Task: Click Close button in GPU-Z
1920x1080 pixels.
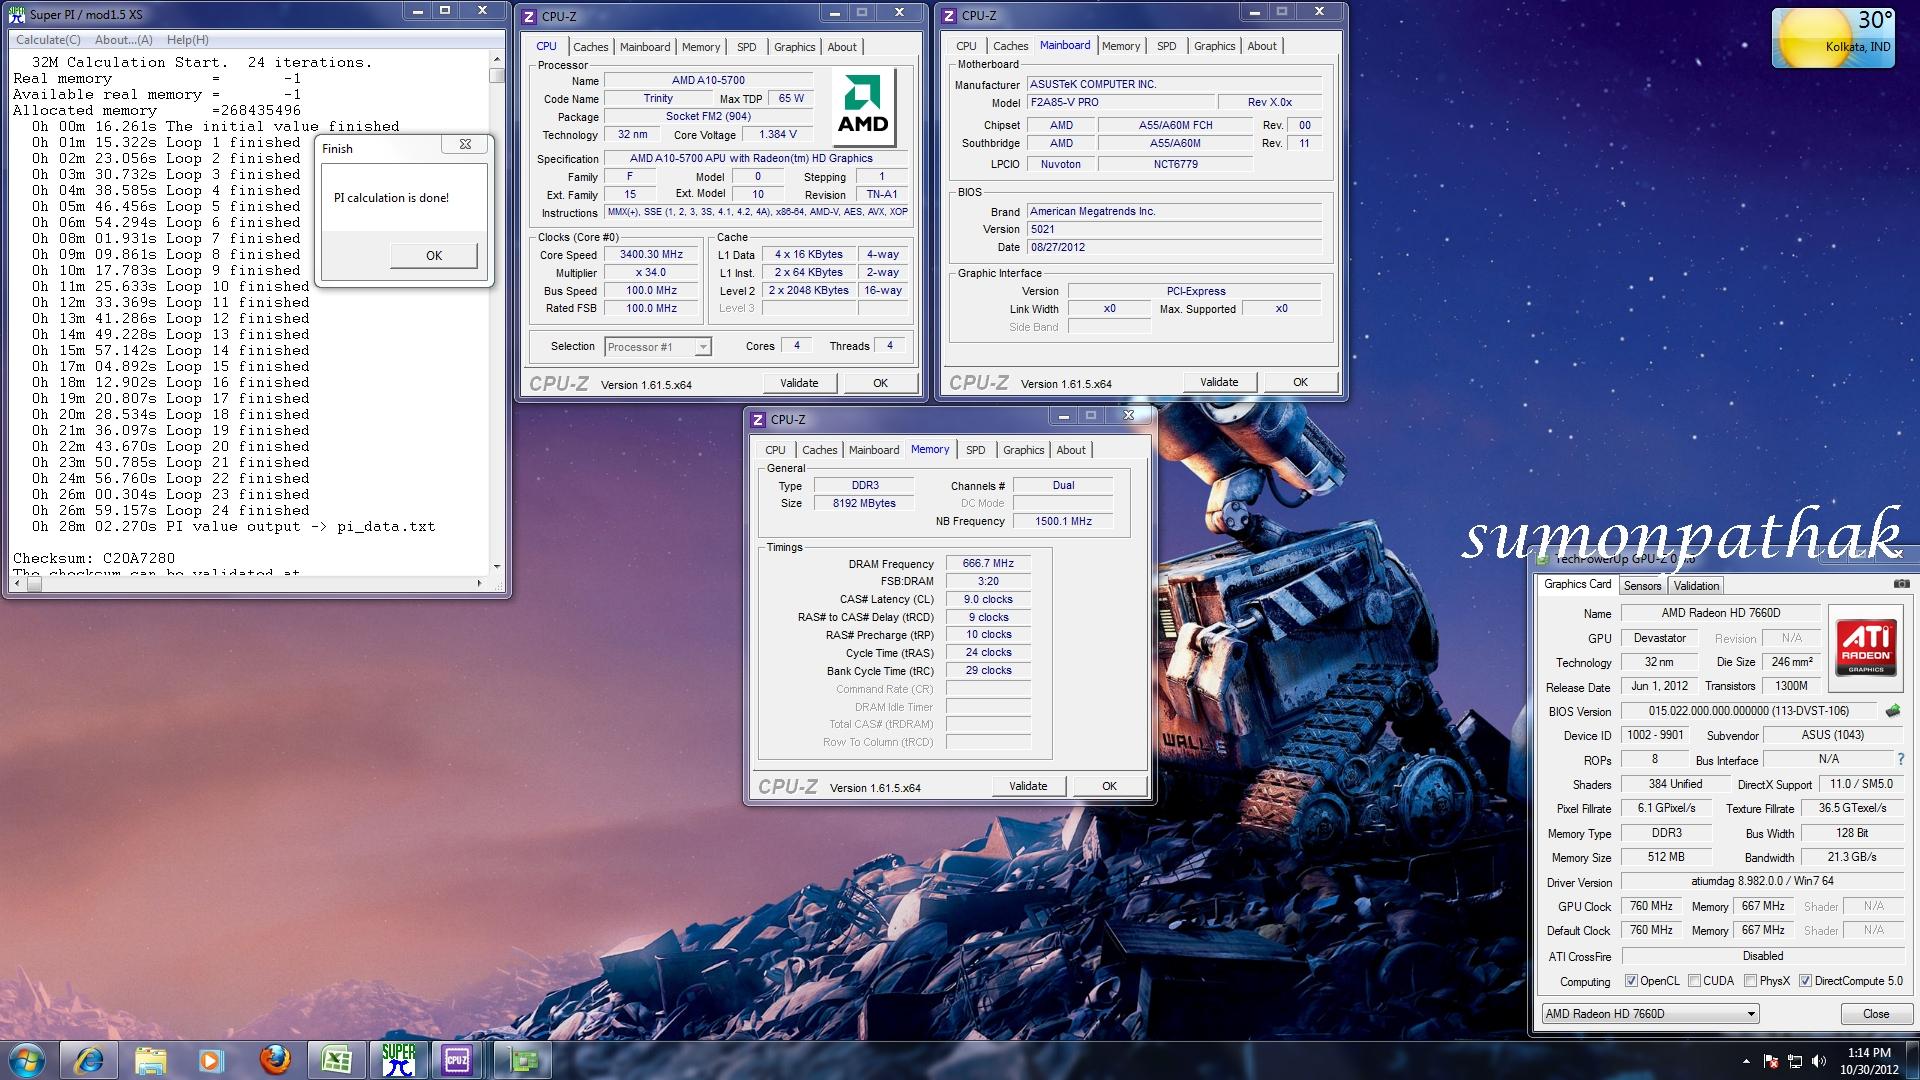Action: (1876, 1014)
